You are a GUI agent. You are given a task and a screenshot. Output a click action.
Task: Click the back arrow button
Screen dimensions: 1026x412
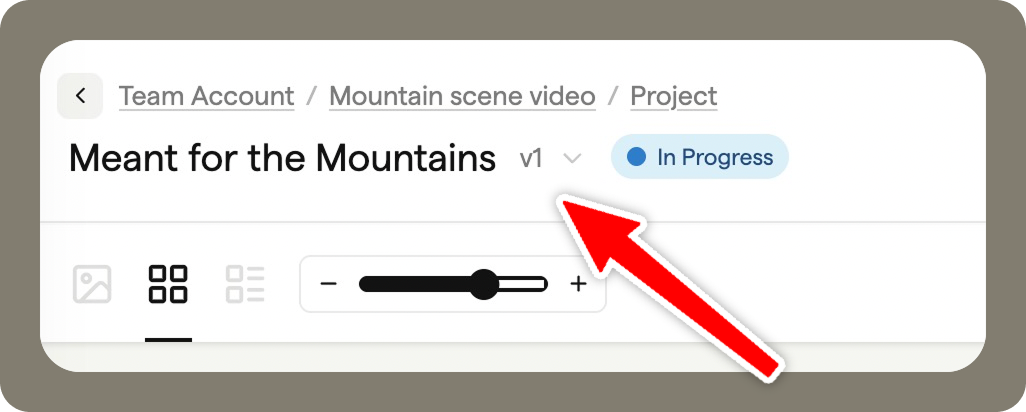point(81,96)
